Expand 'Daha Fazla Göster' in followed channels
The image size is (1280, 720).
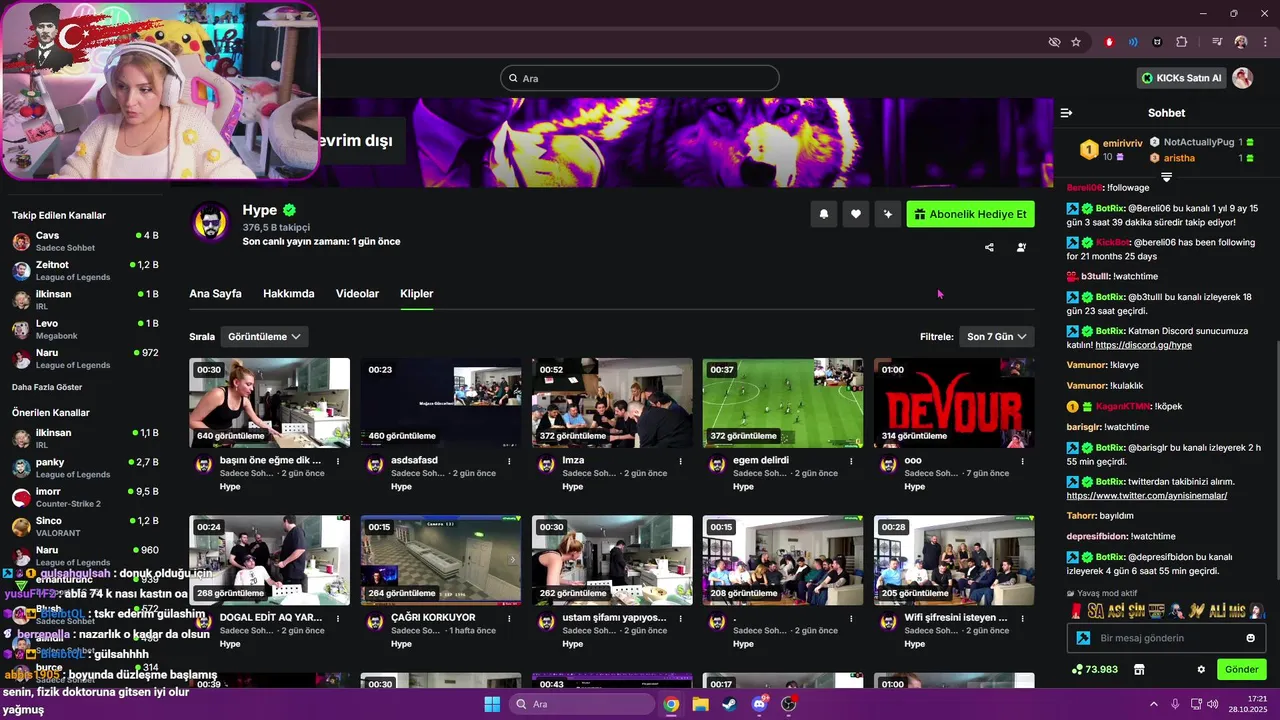pyautogui.click(x=47, y=387)
